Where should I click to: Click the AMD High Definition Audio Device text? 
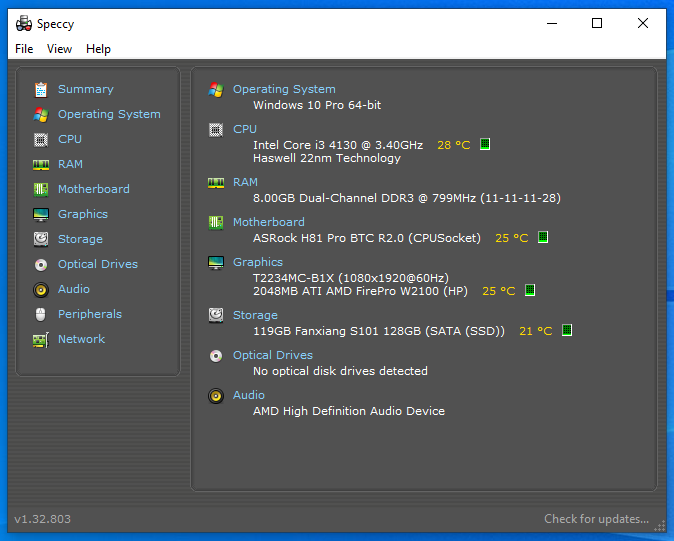(349, 411)
